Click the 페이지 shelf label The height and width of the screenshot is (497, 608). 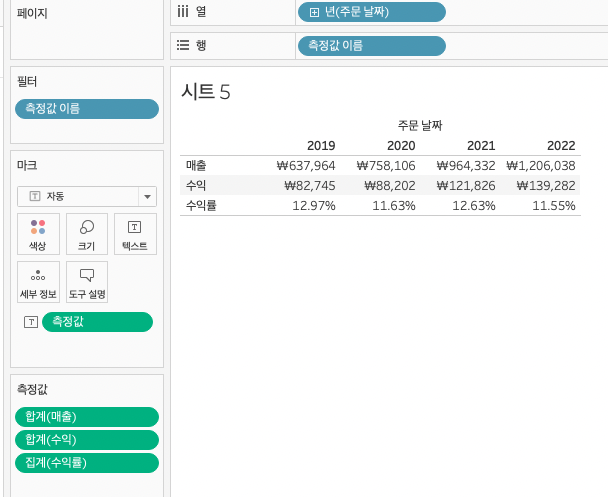click(32, 14)
